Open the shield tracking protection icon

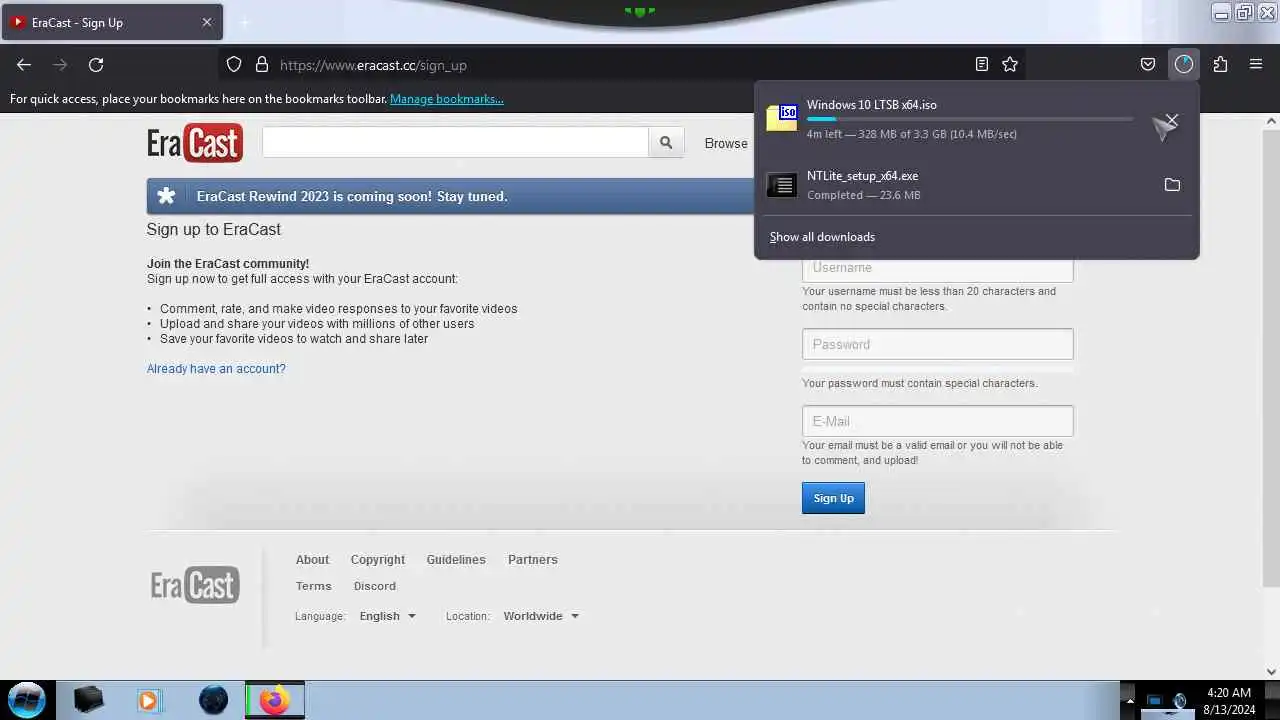pyautogui.click(x=234, y=65)
